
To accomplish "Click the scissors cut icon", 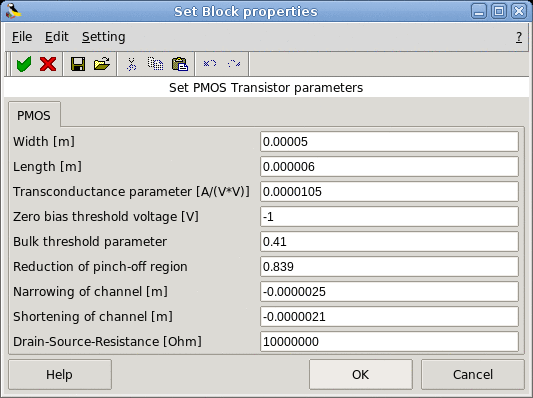I will pyautogui.click(x=132, y=64).
